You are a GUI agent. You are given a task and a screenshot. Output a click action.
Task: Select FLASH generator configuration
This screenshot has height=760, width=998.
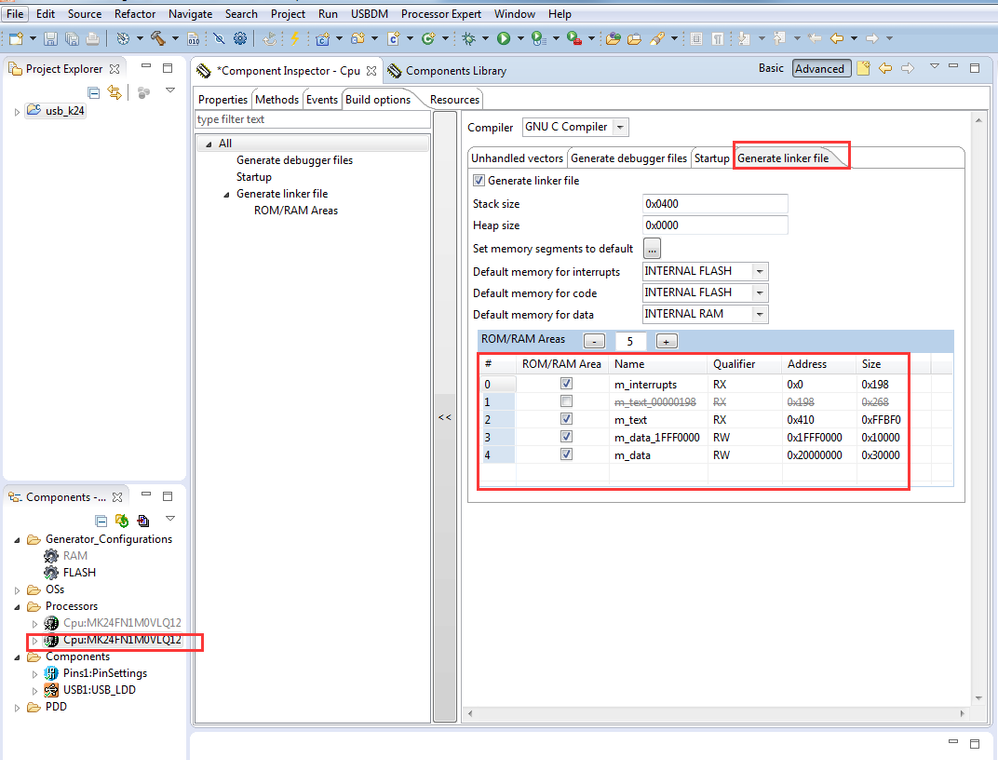pyautogui.click(x=79, y=573)
